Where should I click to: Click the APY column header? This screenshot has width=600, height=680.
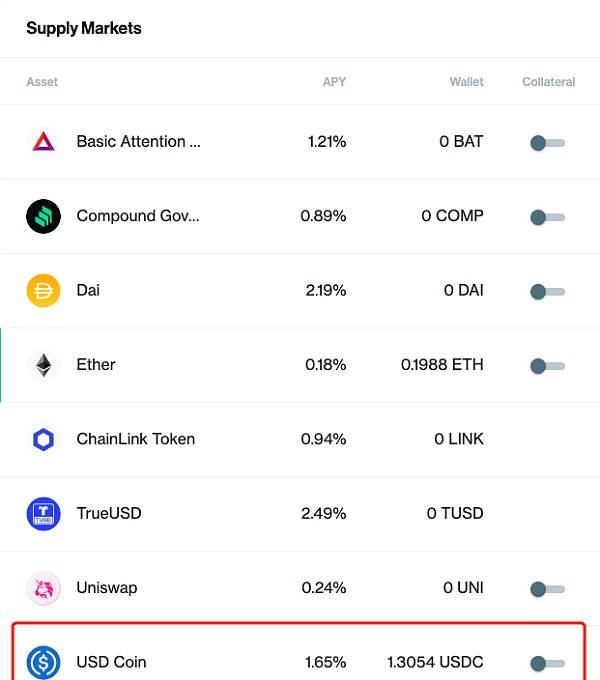(334, 82)
